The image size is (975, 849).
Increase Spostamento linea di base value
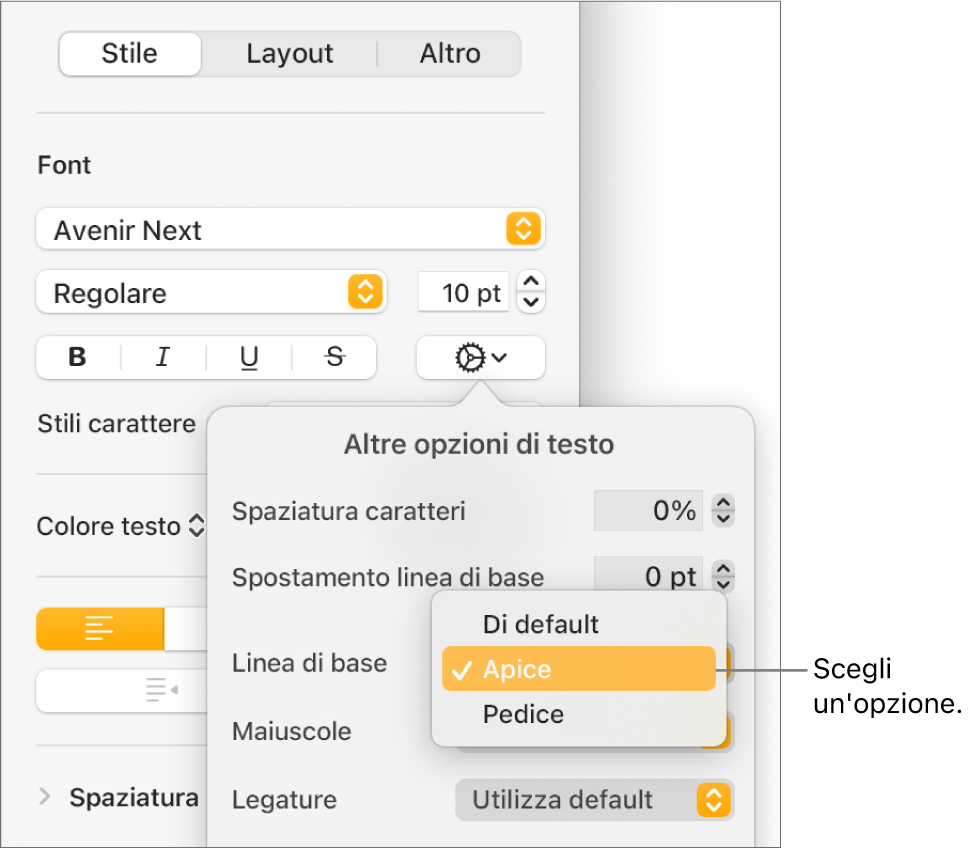pyautogui.click(x=723, y=568)
